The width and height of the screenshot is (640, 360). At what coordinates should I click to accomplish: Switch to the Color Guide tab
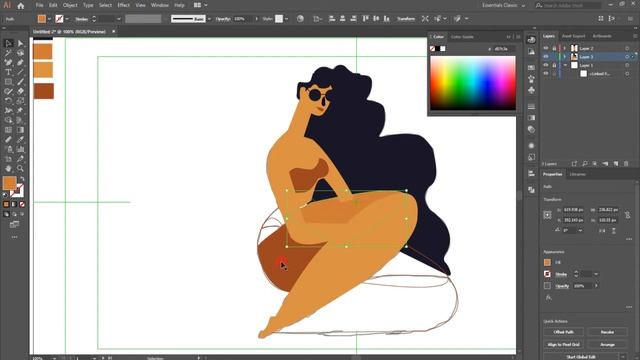[x=462, y=37]
